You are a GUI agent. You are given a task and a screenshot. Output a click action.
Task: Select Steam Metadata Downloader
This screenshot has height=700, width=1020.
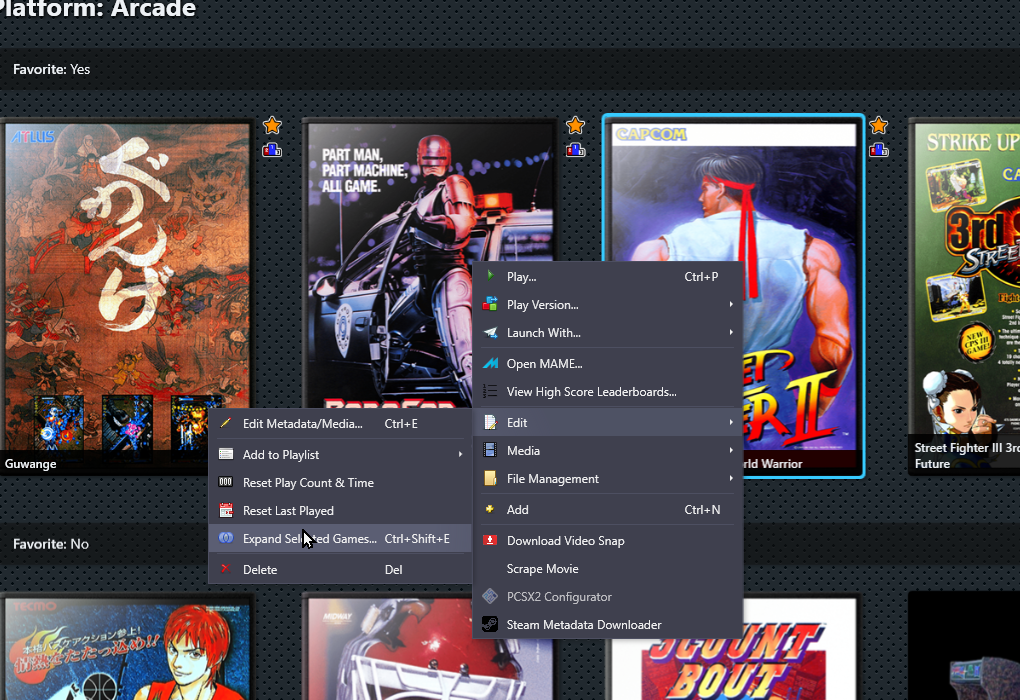click(x=608, y=625)
